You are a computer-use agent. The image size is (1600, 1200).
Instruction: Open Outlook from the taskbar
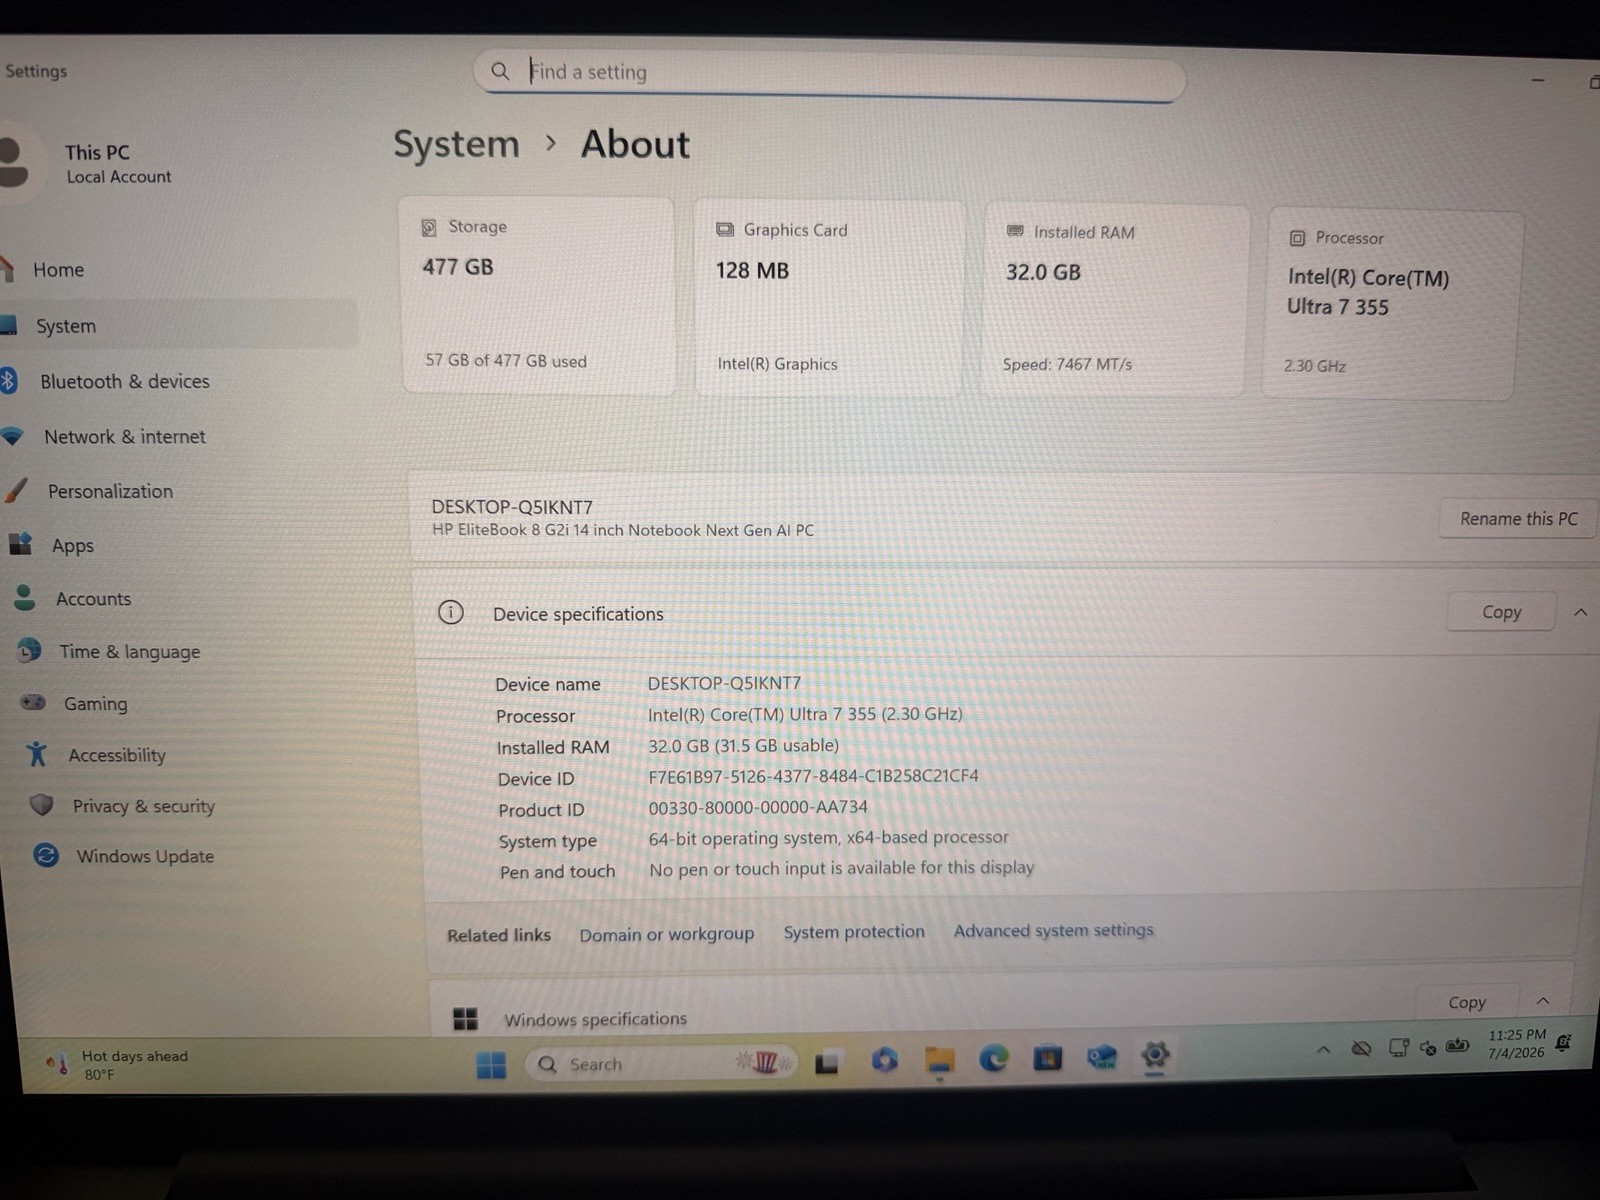coord(1101,1057)
